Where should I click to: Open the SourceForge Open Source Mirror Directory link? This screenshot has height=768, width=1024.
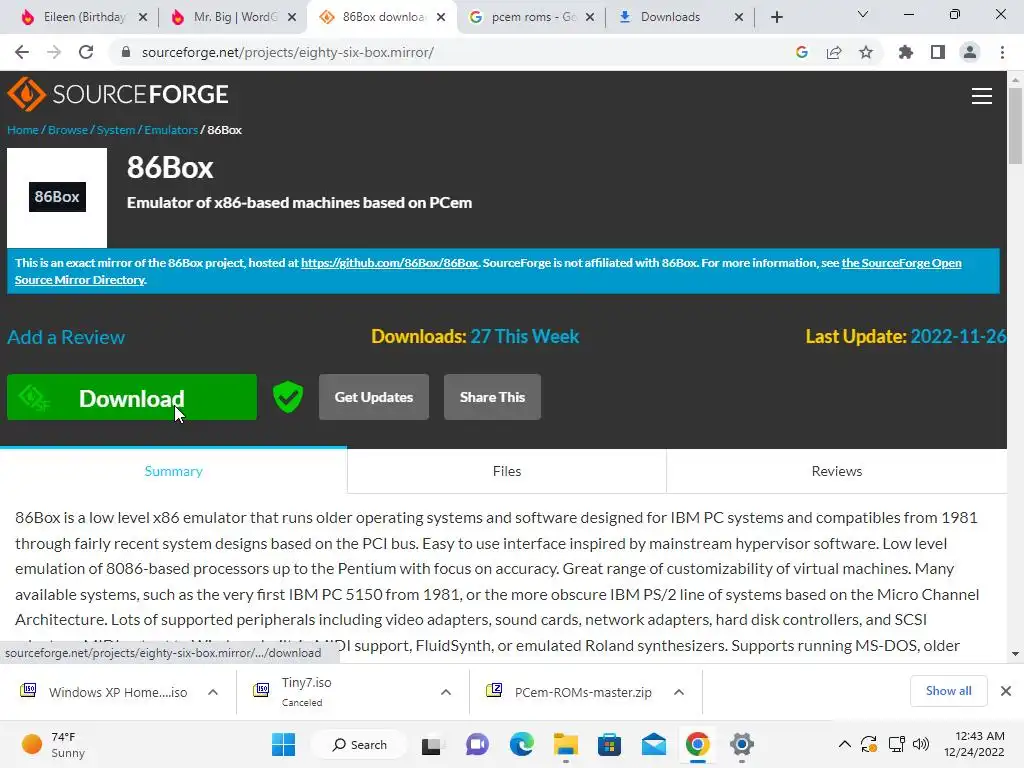901,263
